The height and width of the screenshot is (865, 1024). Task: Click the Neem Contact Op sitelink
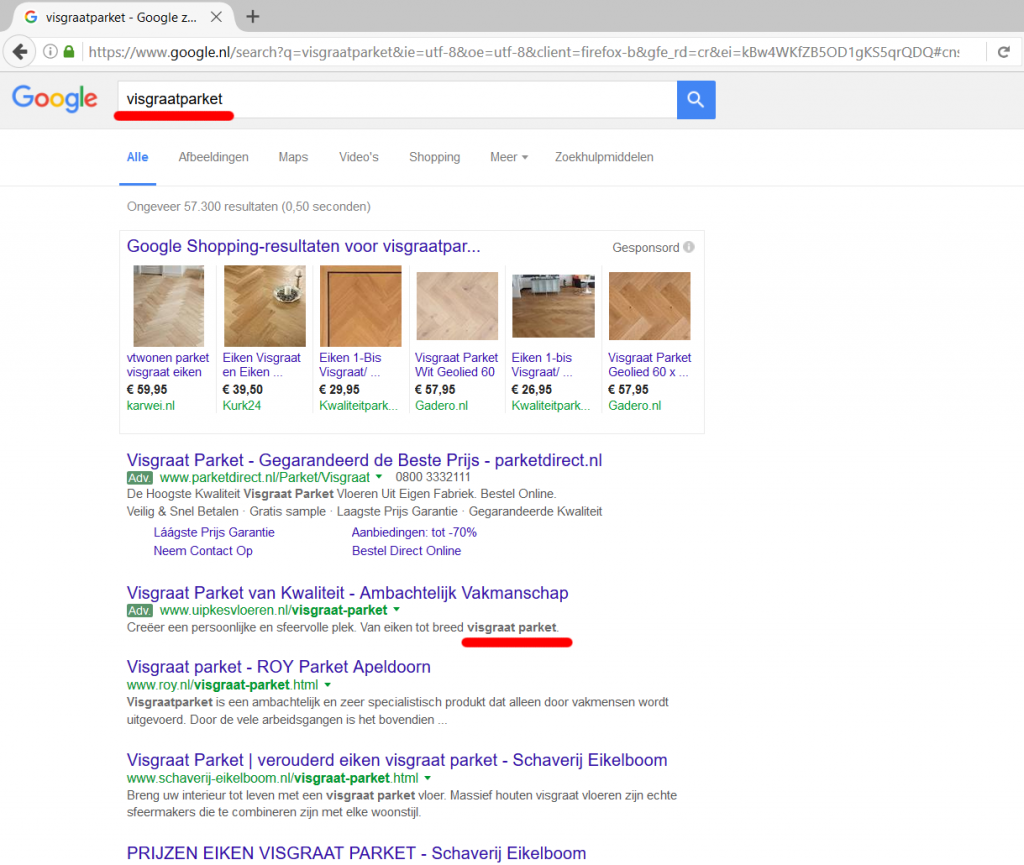[203, 550]
